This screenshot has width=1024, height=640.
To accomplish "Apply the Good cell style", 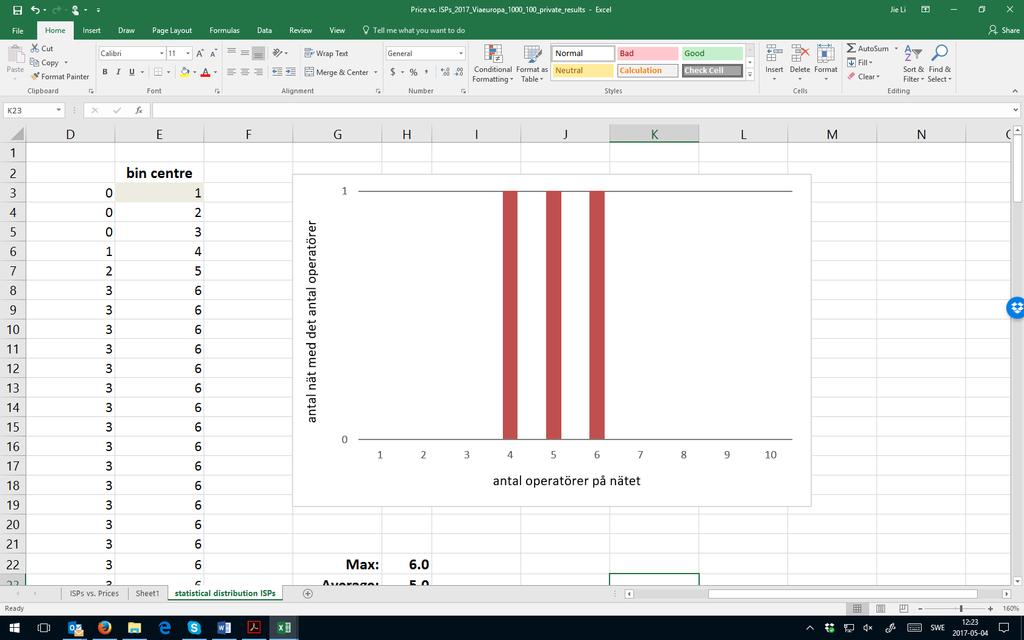I will click(x=712, y=54).
